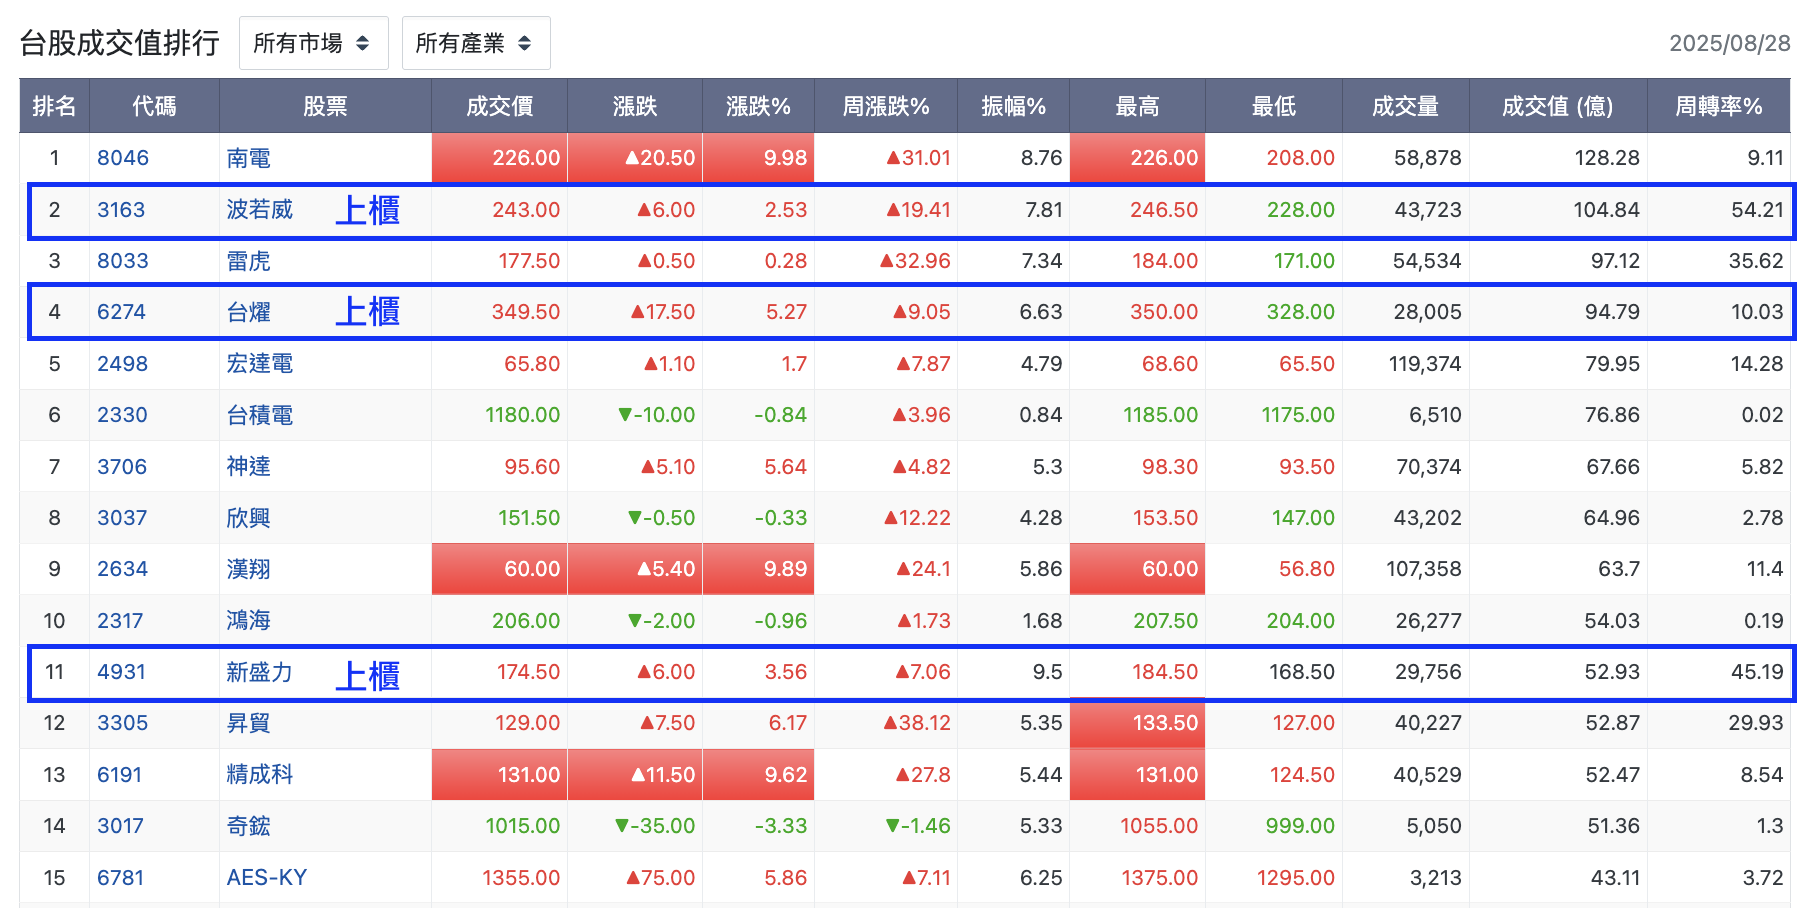Click 昇貿 weekly change ▲38.12 cell

886,723
